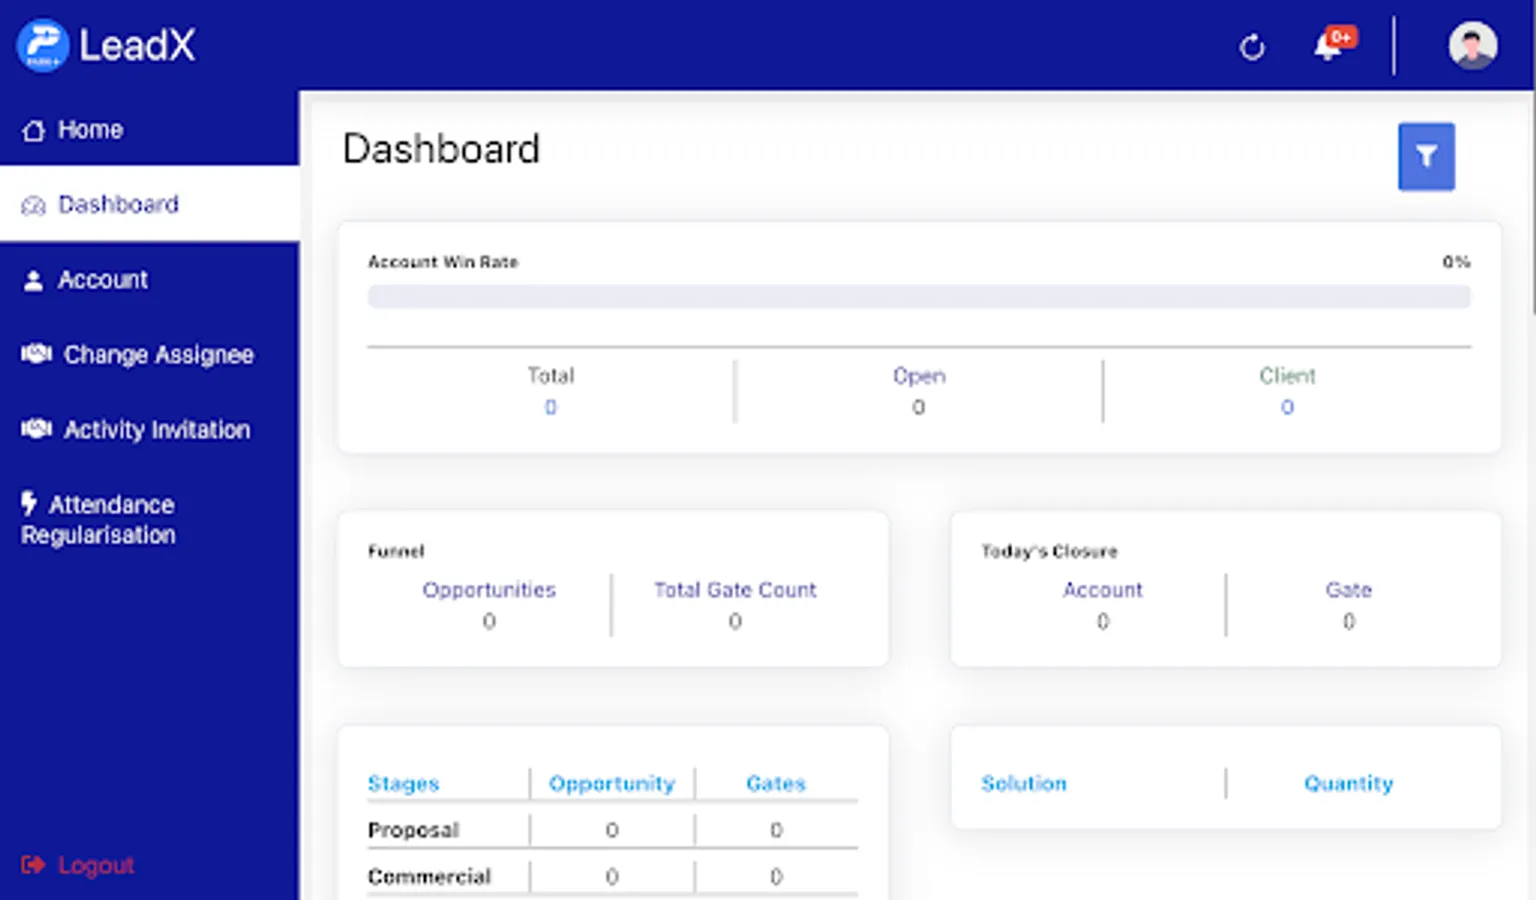Image resolution: width=1536 pixels, height=900 pixels.
Task: Select the Opportunity column header in Stages table
Action: coord(612,783)
